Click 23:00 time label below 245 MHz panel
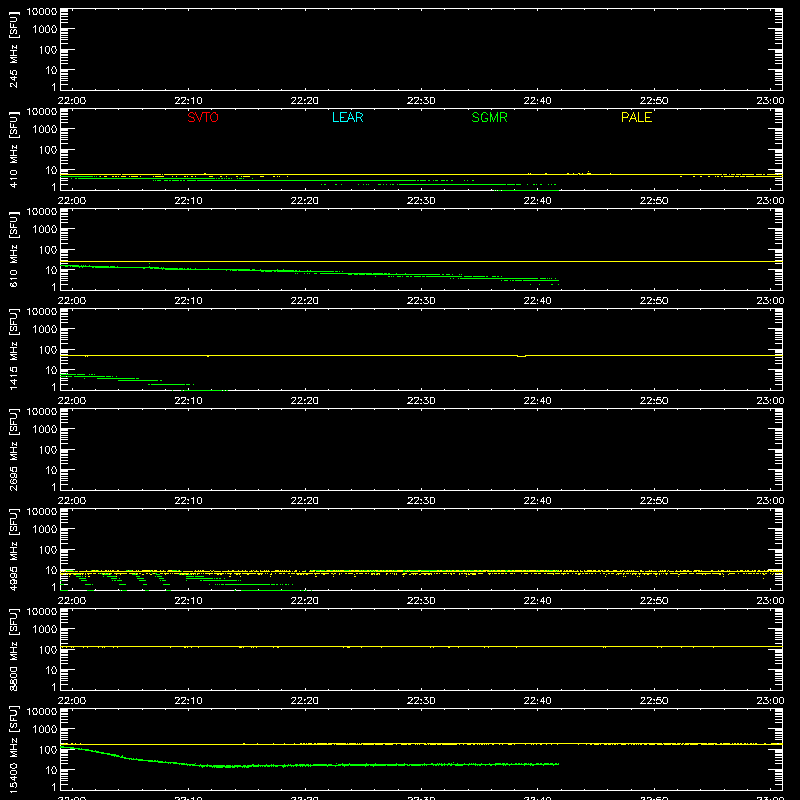Screen dimensions: 800x800 point(770,101)
